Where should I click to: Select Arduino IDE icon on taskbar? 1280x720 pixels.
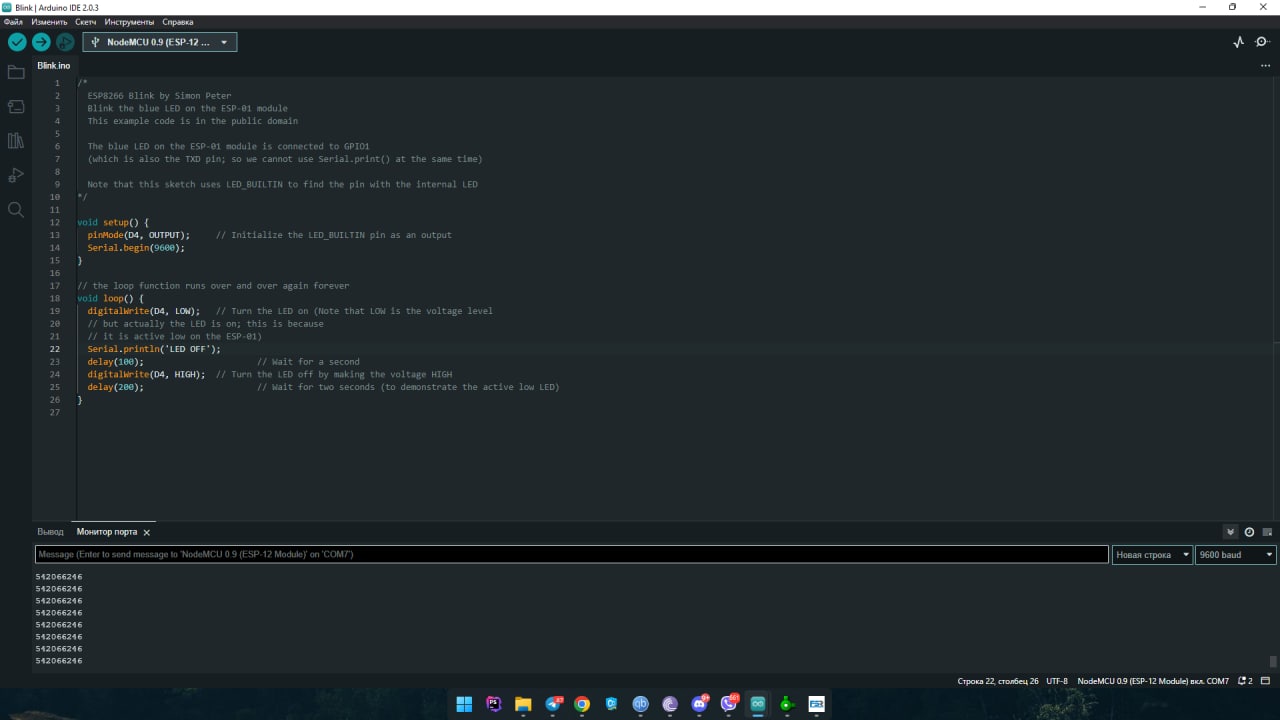click(758, 704)
